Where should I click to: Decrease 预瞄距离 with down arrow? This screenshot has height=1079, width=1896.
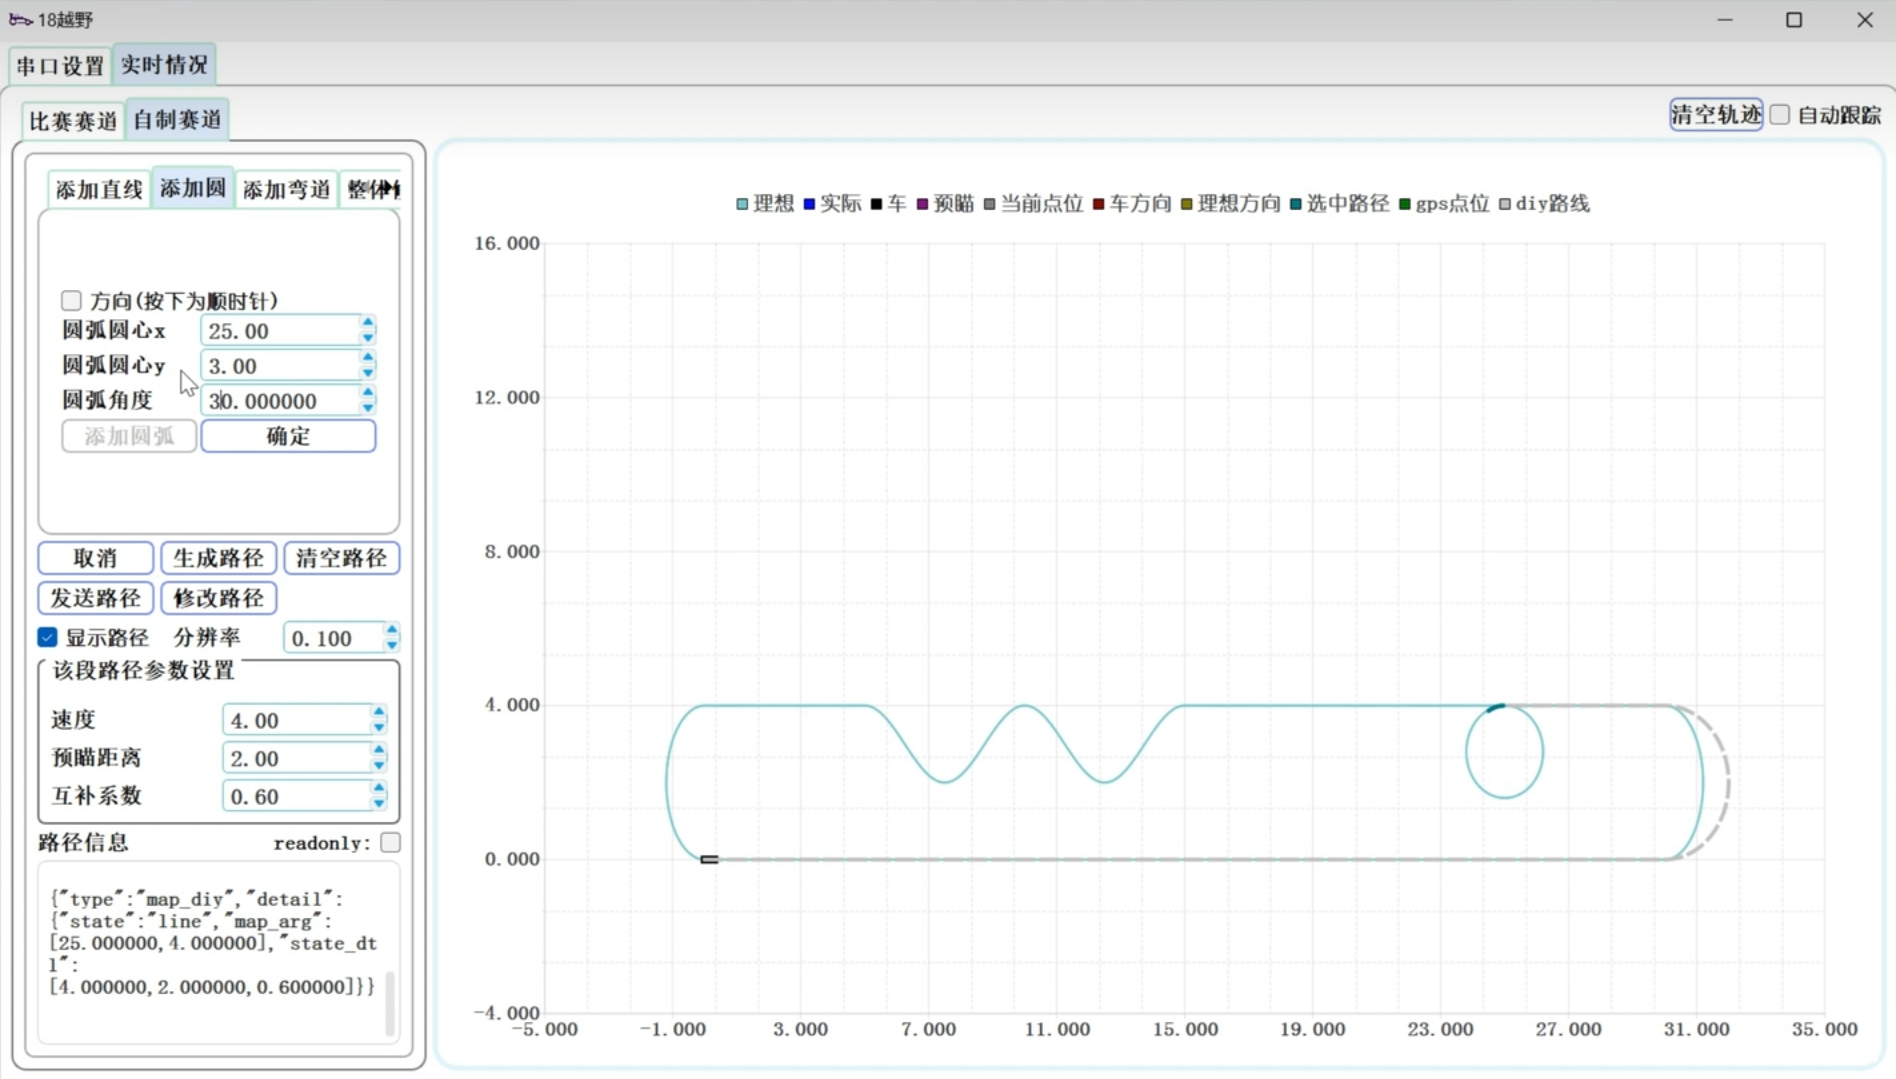(379, 765)
